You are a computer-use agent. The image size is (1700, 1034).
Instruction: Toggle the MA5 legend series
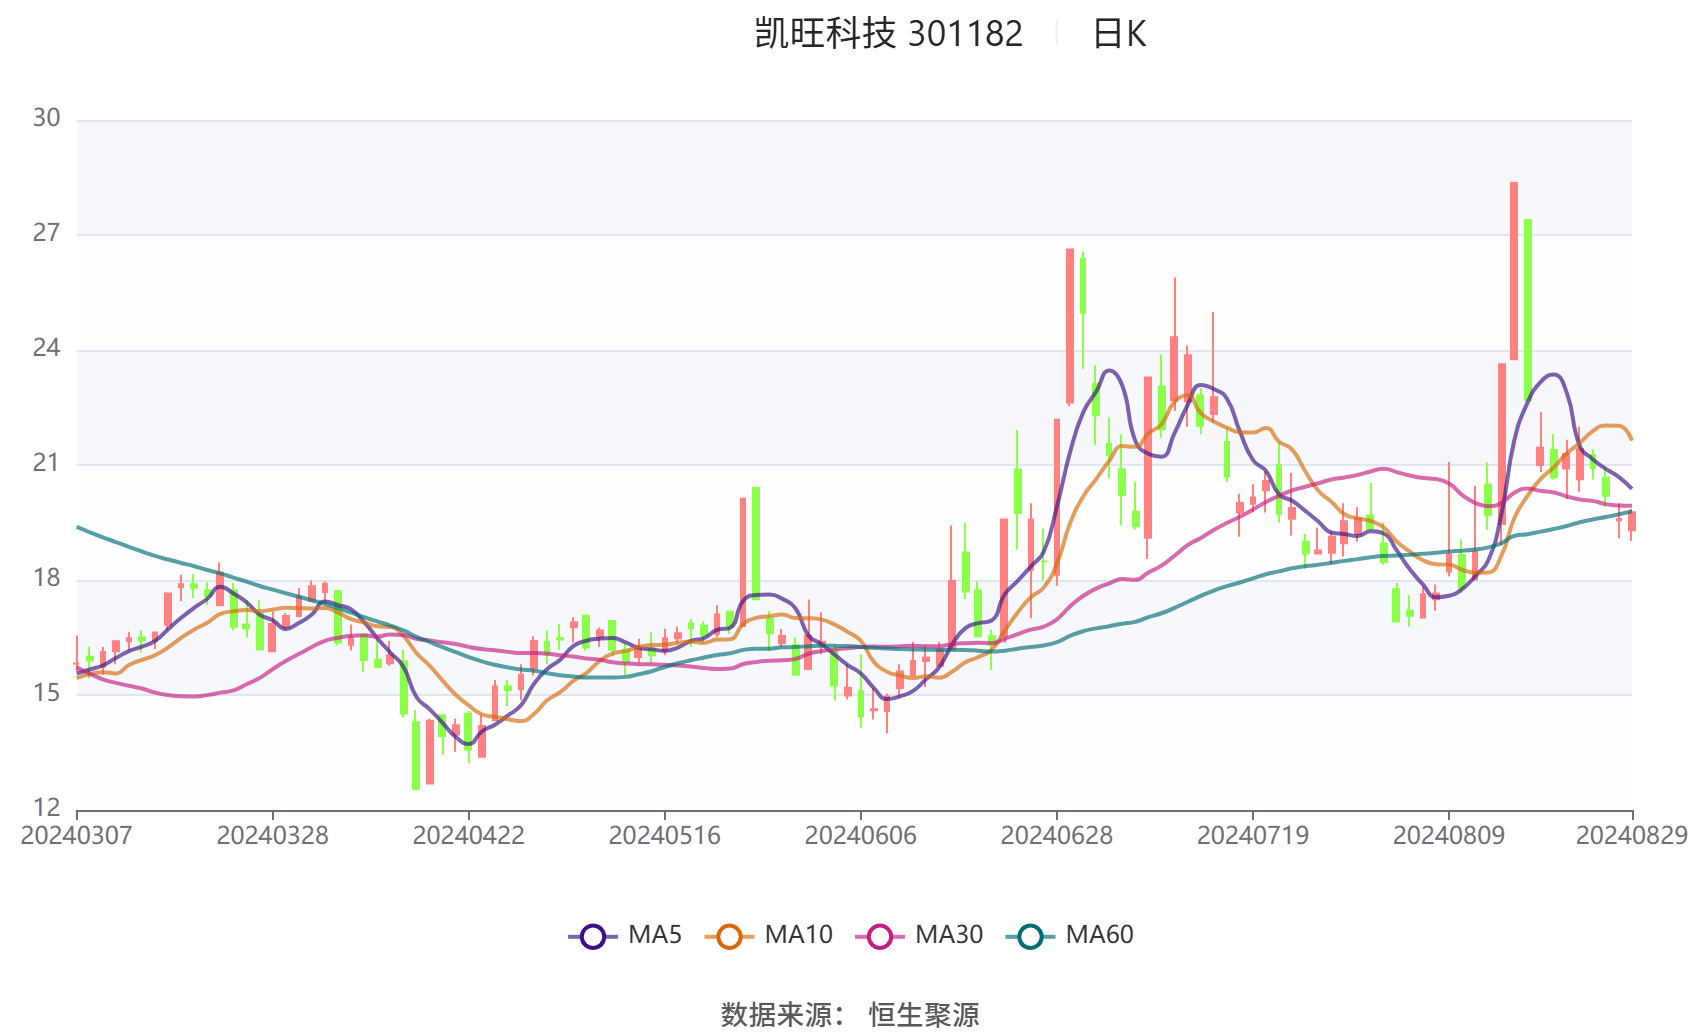(625, 936)
